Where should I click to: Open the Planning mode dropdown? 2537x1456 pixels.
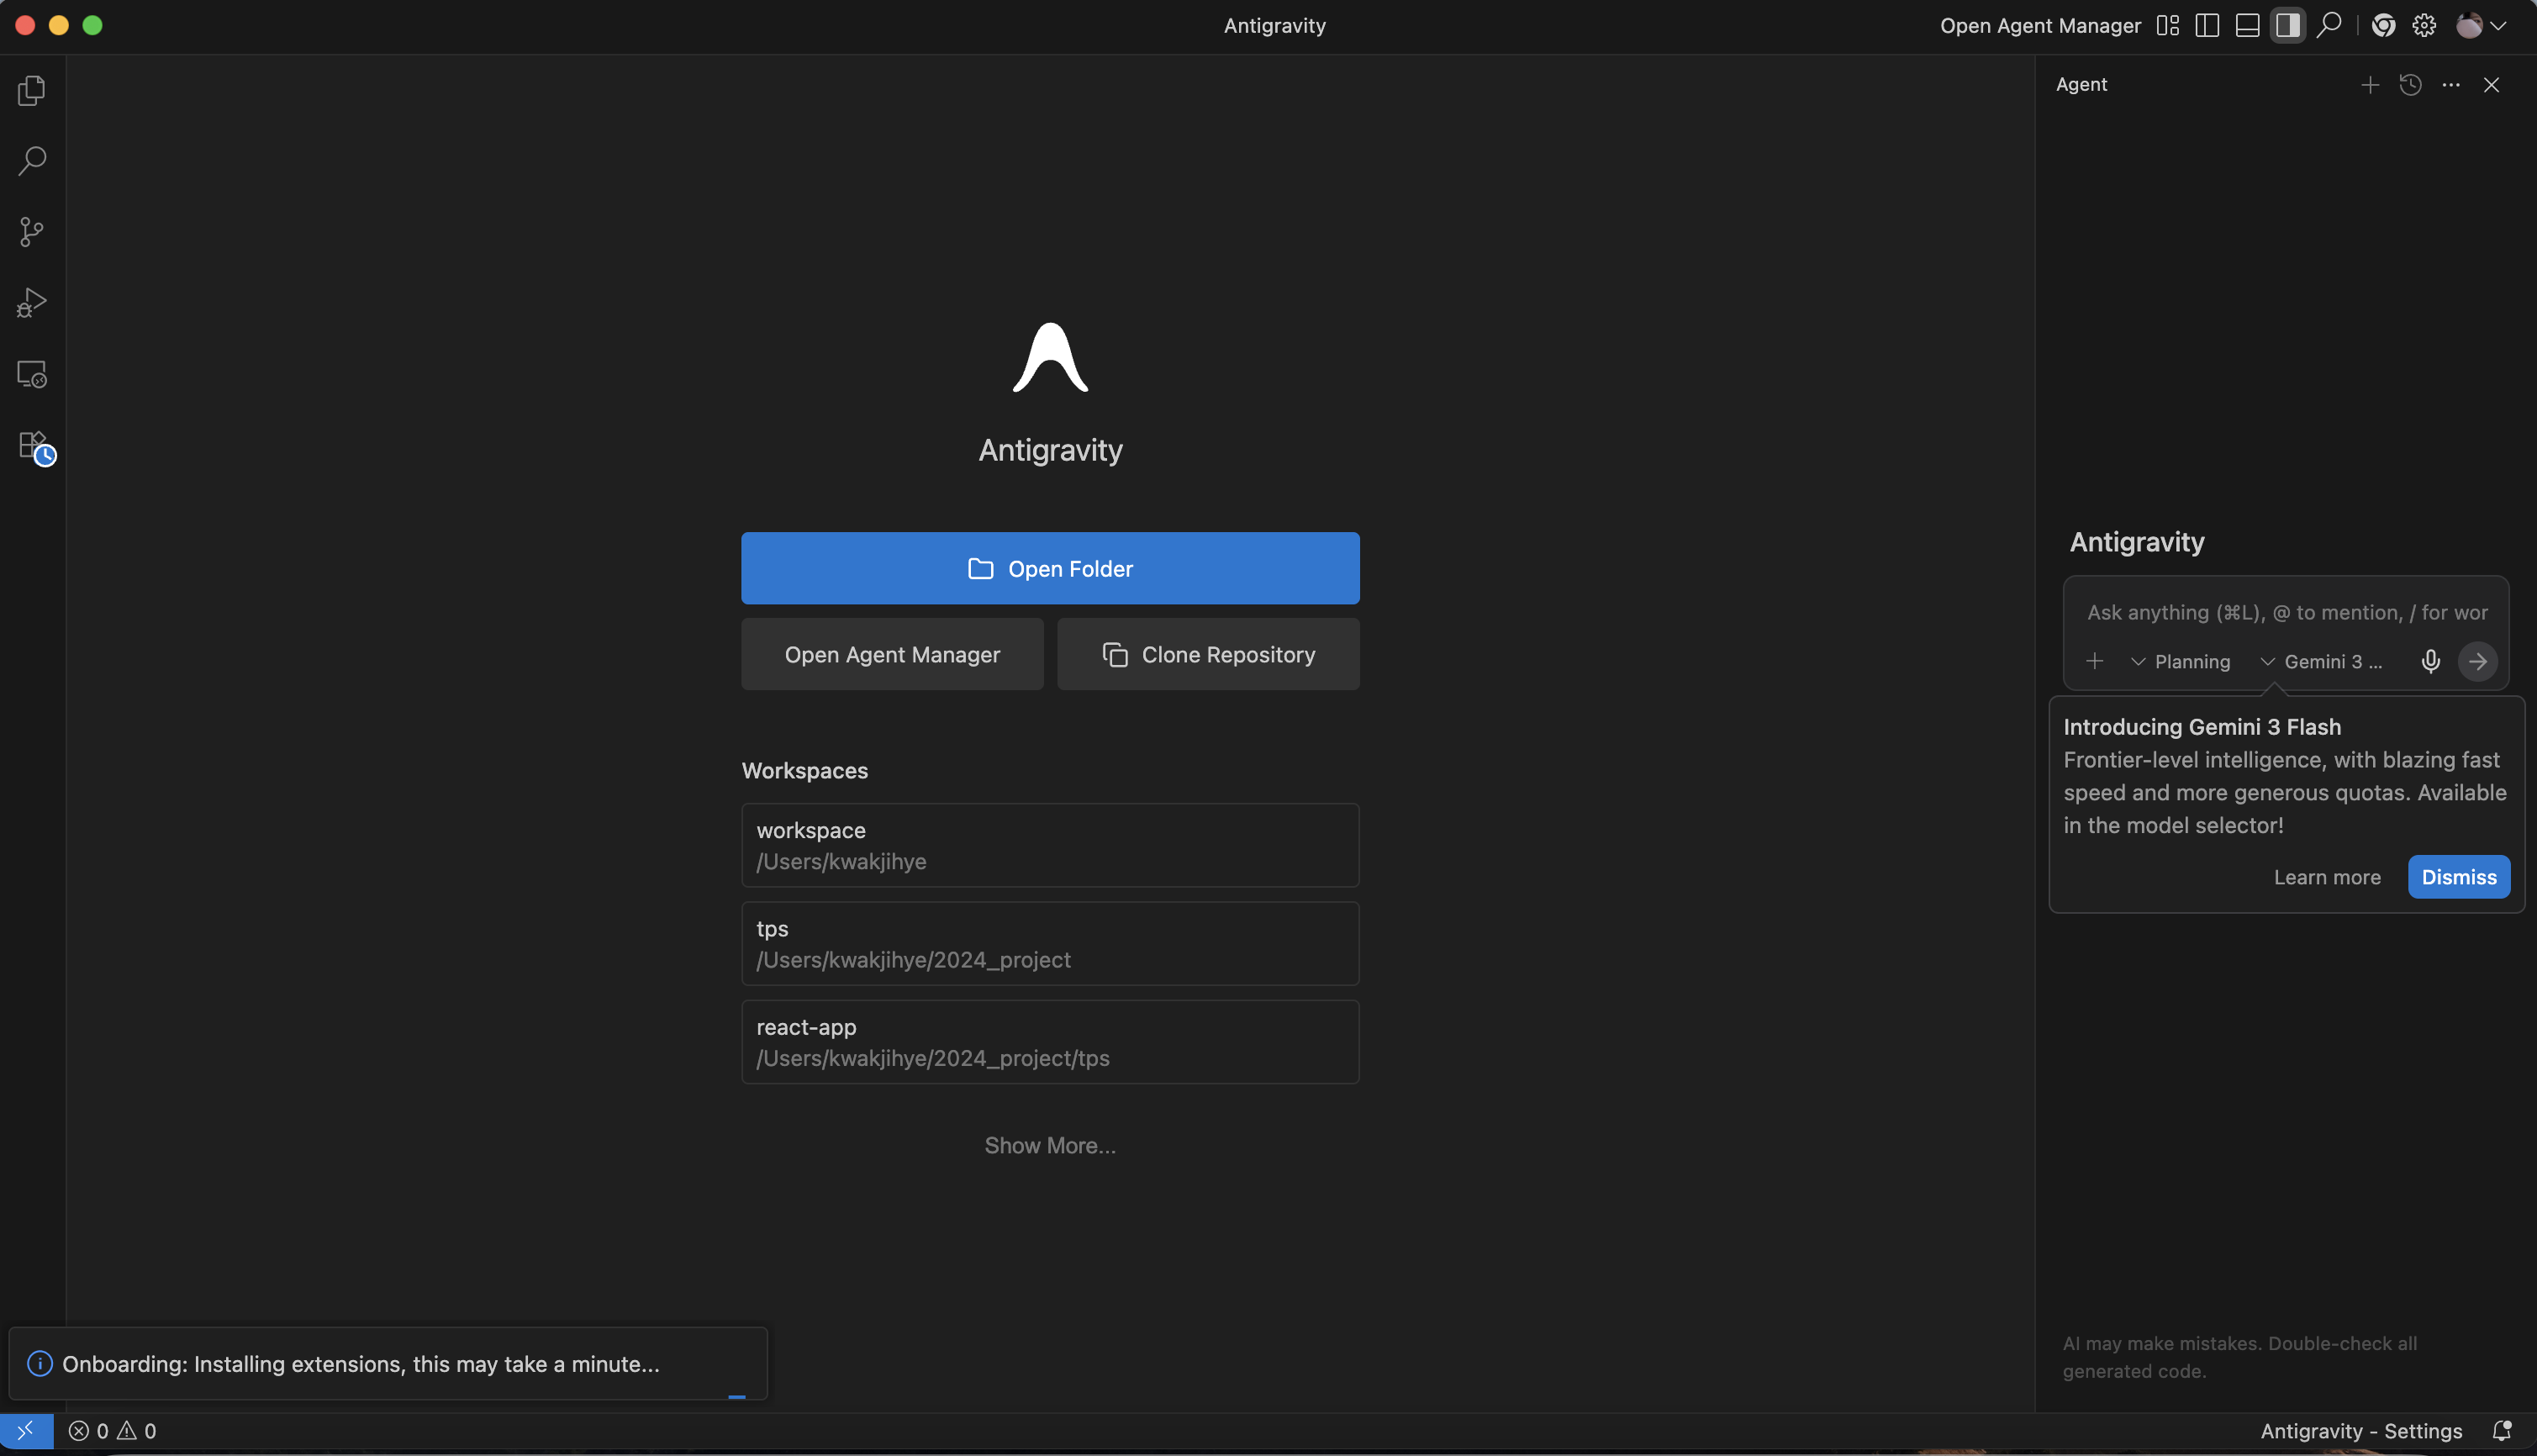(x=2180, y=661)
